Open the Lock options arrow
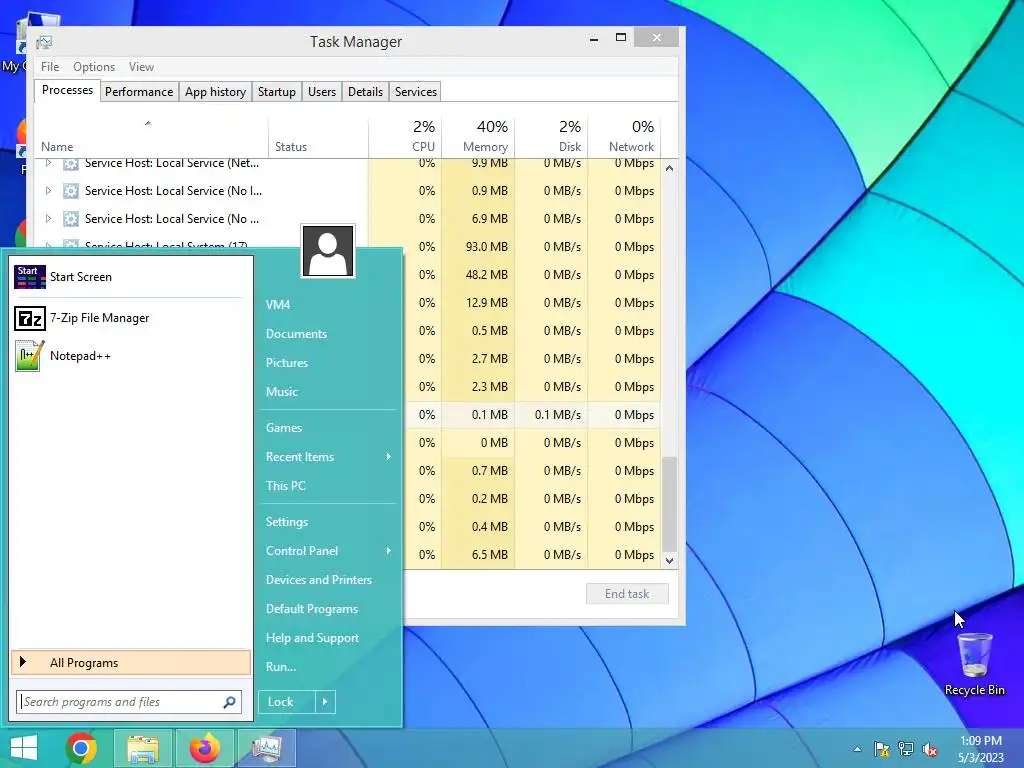 [325, 702]
